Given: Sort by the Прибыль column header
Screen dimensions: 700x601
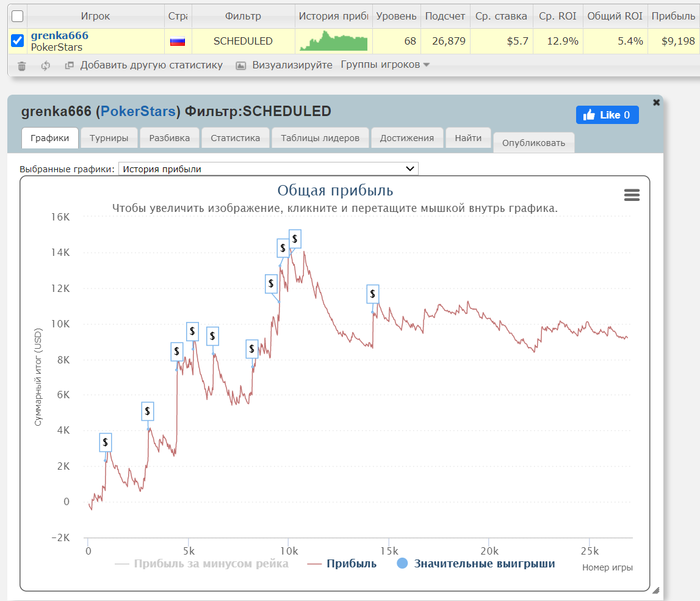Looking at the screenshot, I should [x=673, y=16].
